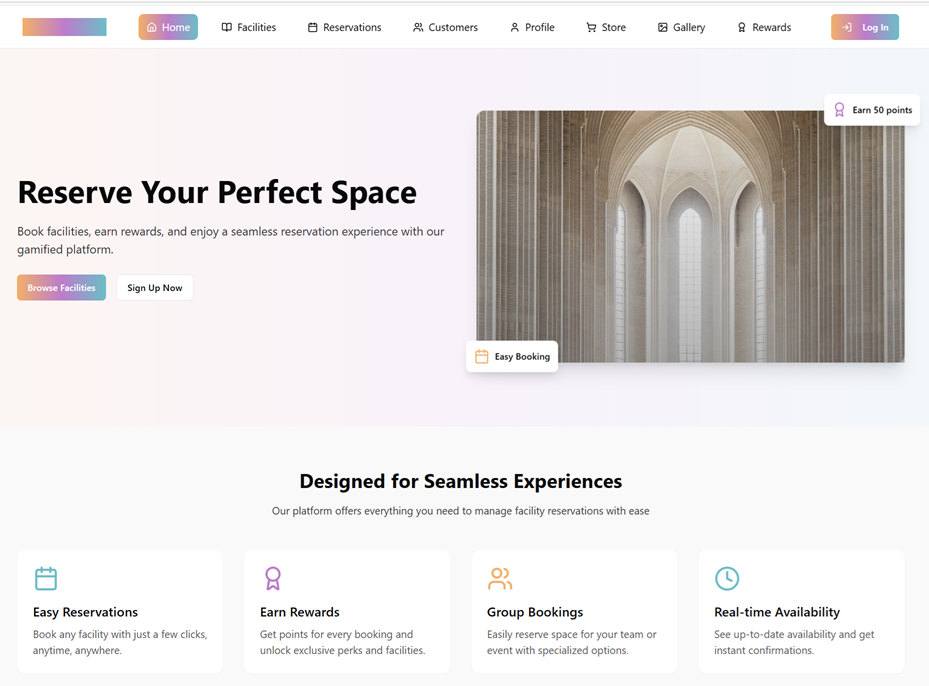This screenshot has width=929, height=686.
Task: Click the teal calendar icon above Easy Reservations
Action: pyautogui.click(x=46, y=578)
